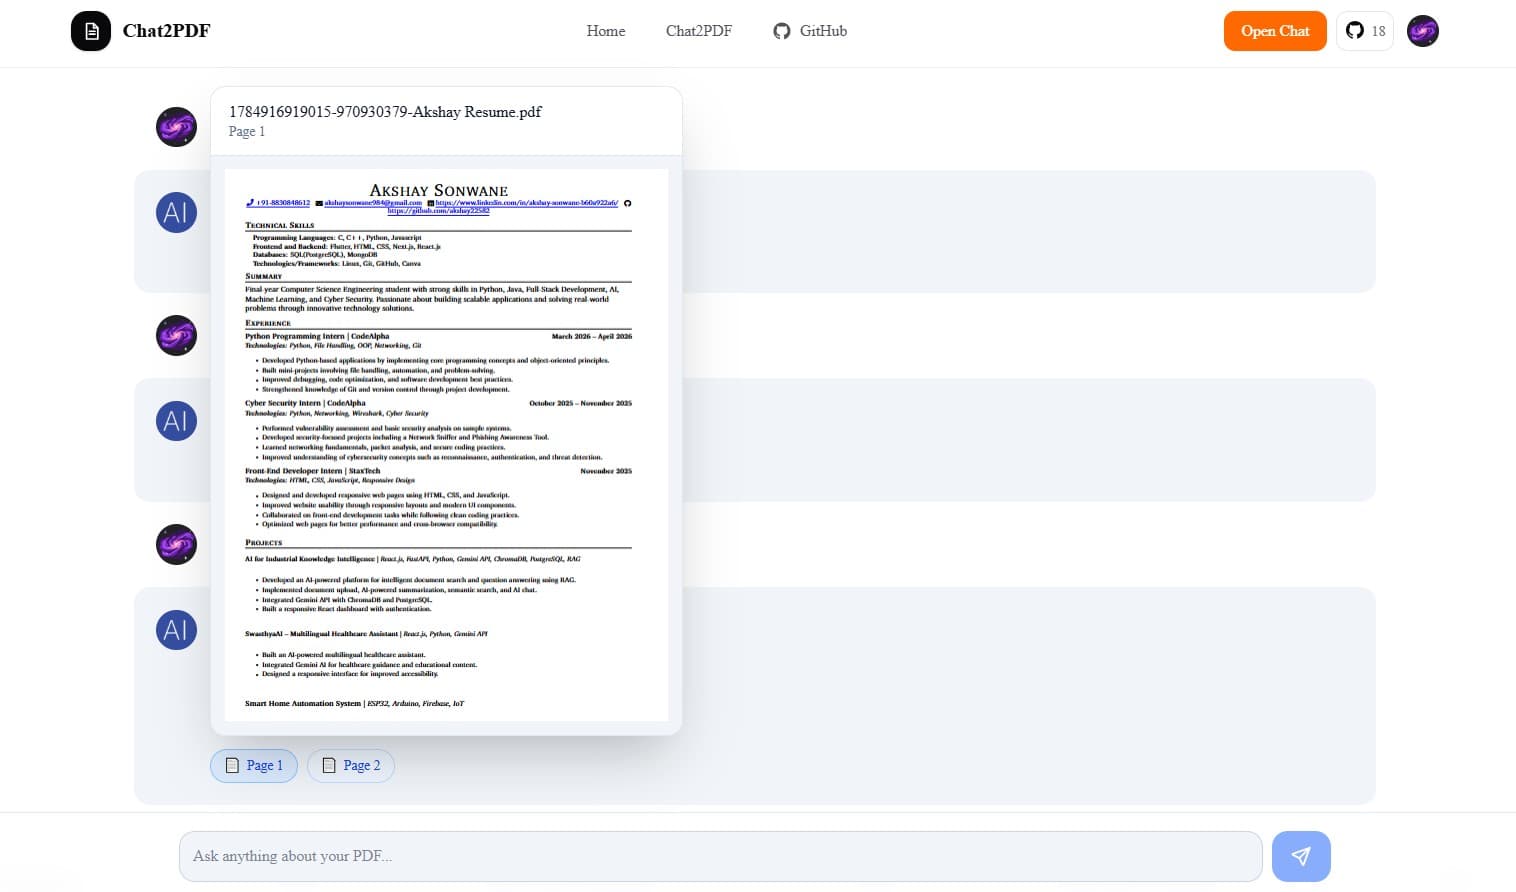Open the Gmail link in resume preview
Screen dimensions: 1516x892
coord(373,203)
